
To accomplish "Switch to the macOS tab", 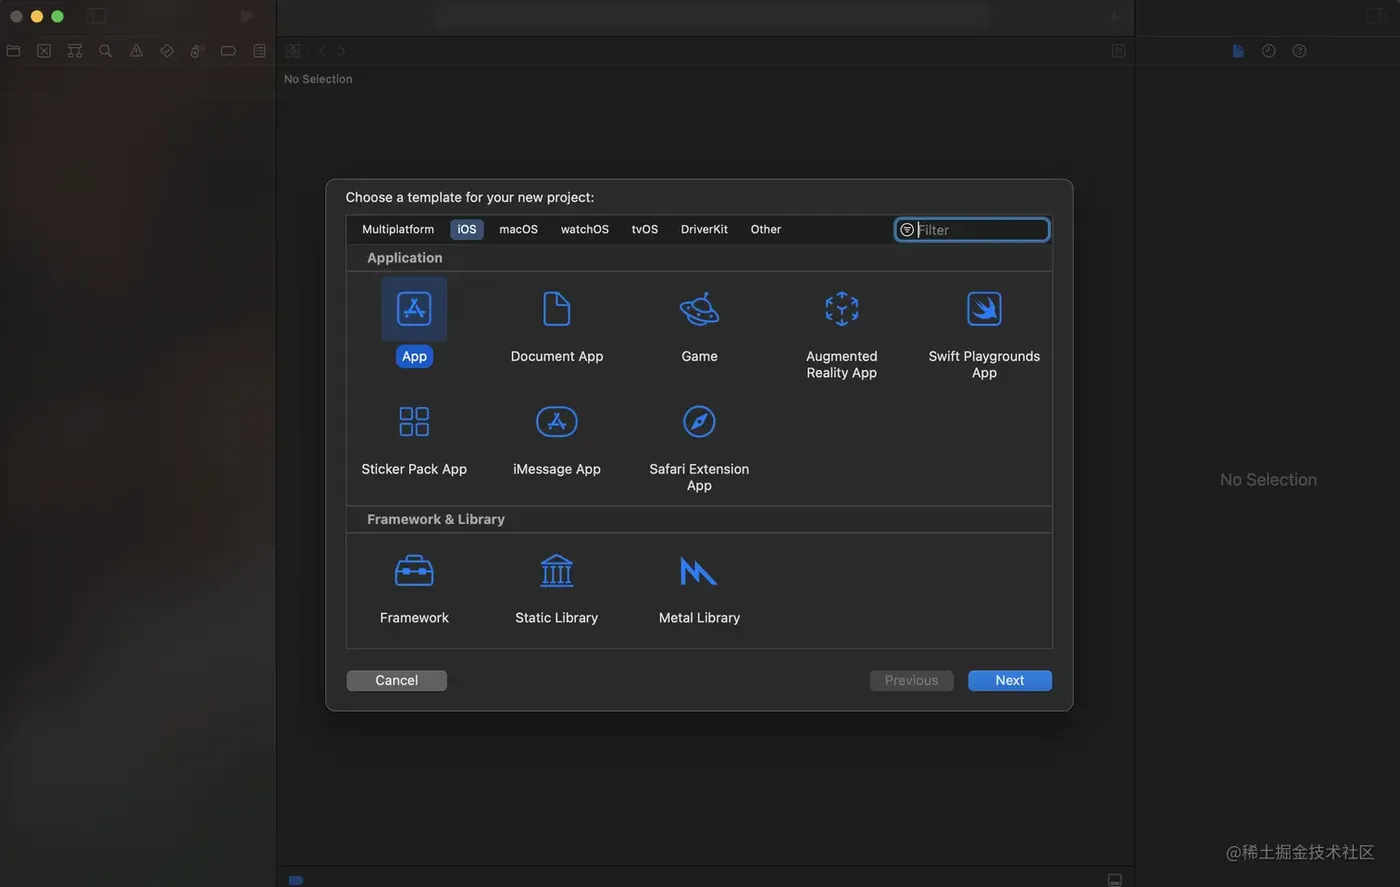I will click(x=518, y=230).
